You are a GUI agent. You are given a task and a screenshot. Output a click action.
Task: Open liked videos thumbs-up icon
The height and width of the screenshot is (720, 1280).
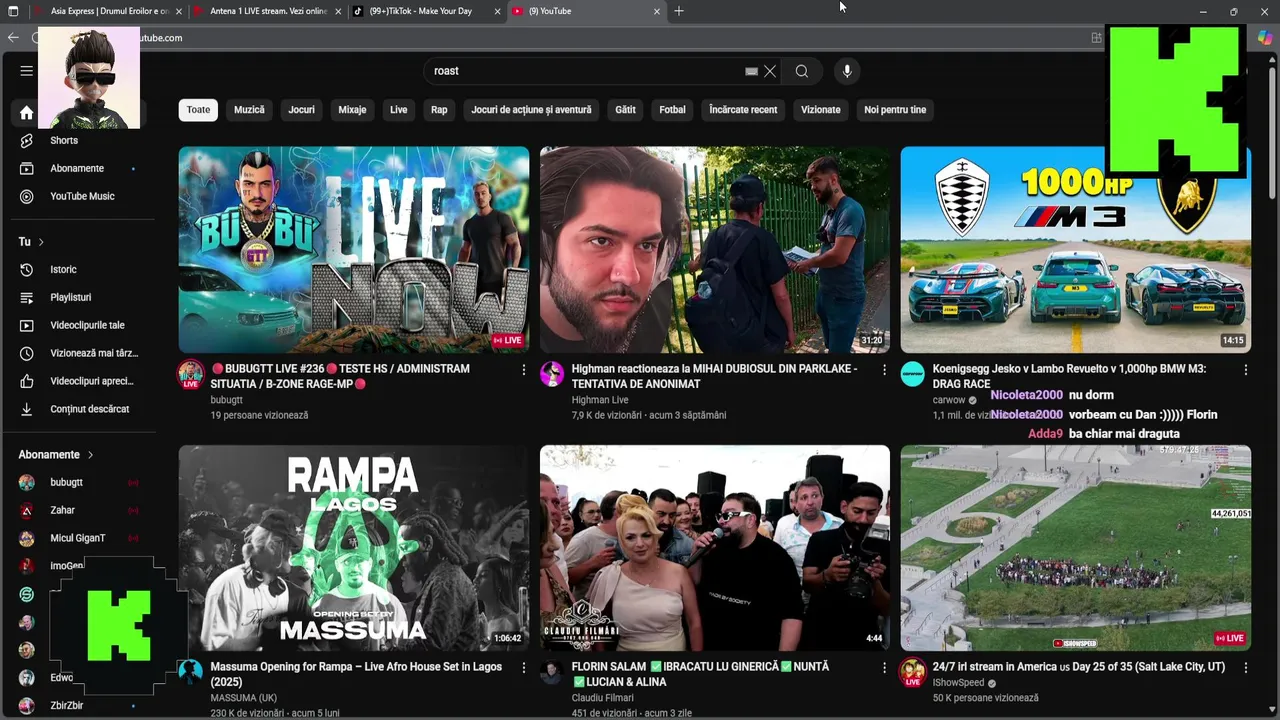tap(27, 381)
